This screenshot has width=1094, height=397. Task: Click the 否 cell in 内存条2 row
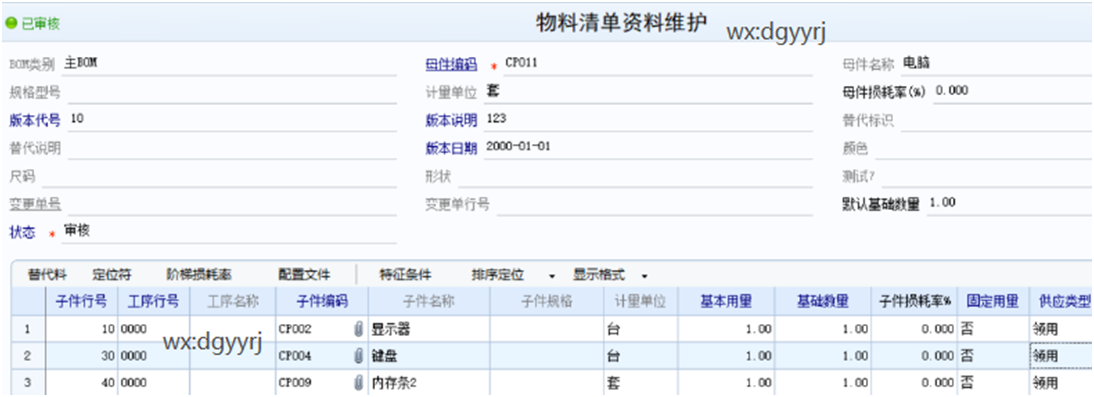click(992, 382)
